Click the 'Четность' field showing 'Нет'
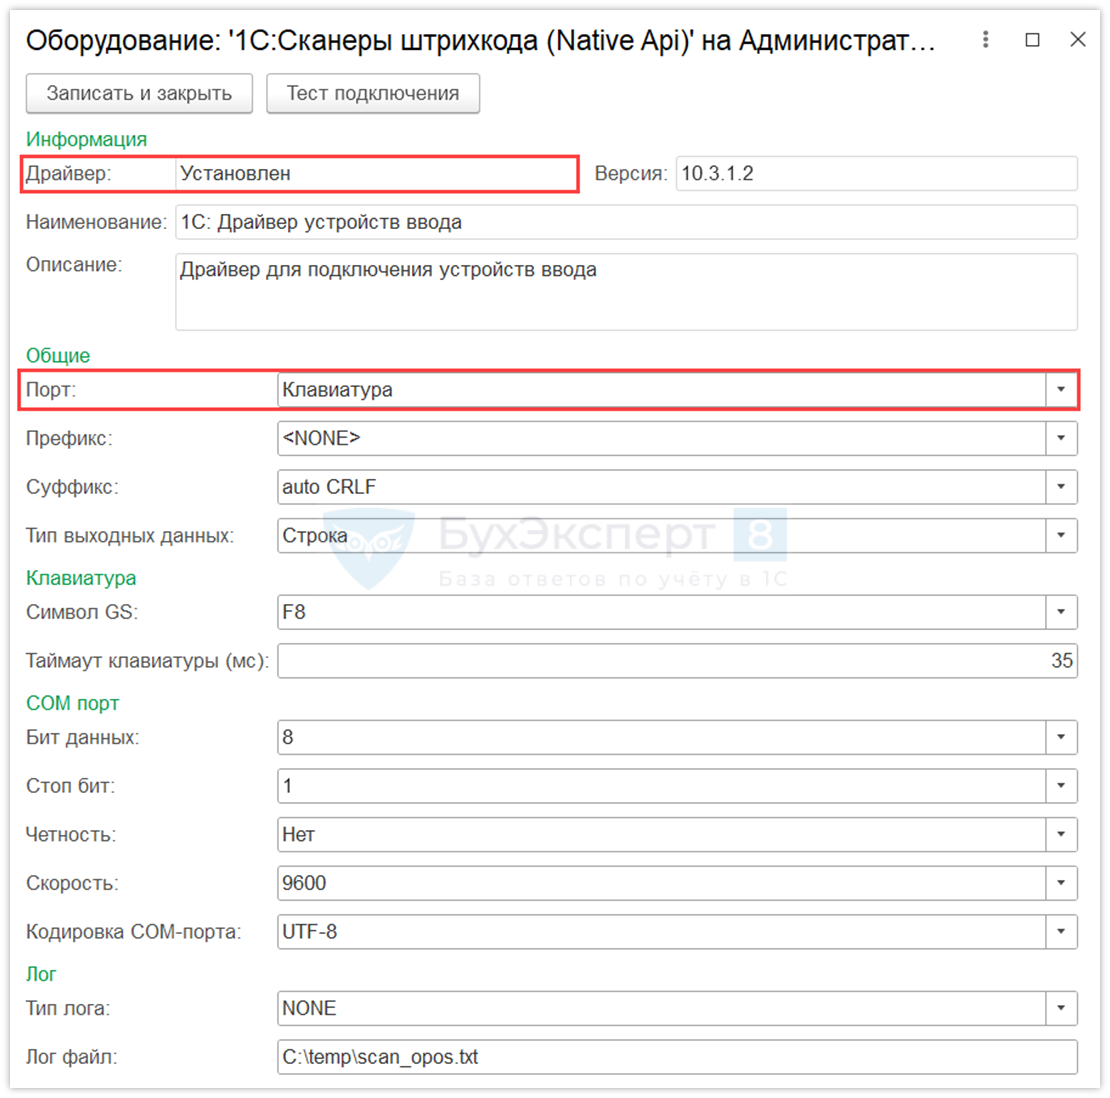This screenshot has height=1098, width=1110. click(662, 835)
